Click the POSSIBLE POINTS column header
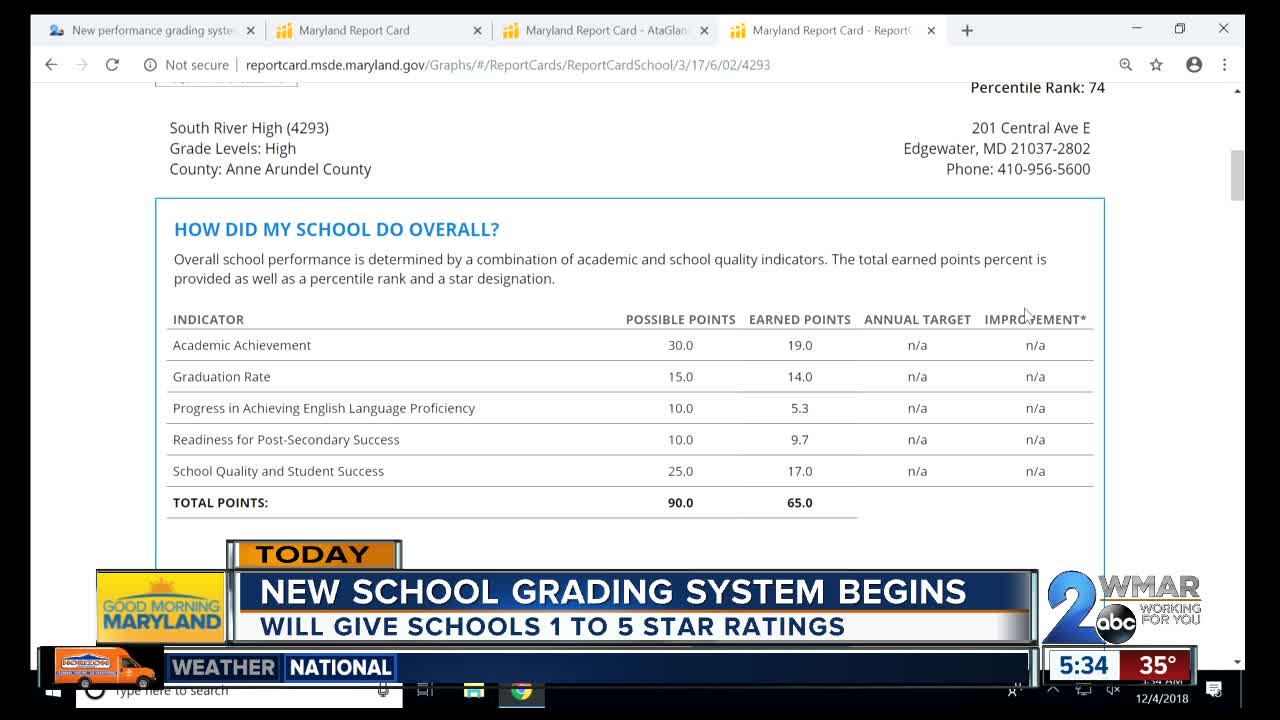 click(x=680, y=319)
